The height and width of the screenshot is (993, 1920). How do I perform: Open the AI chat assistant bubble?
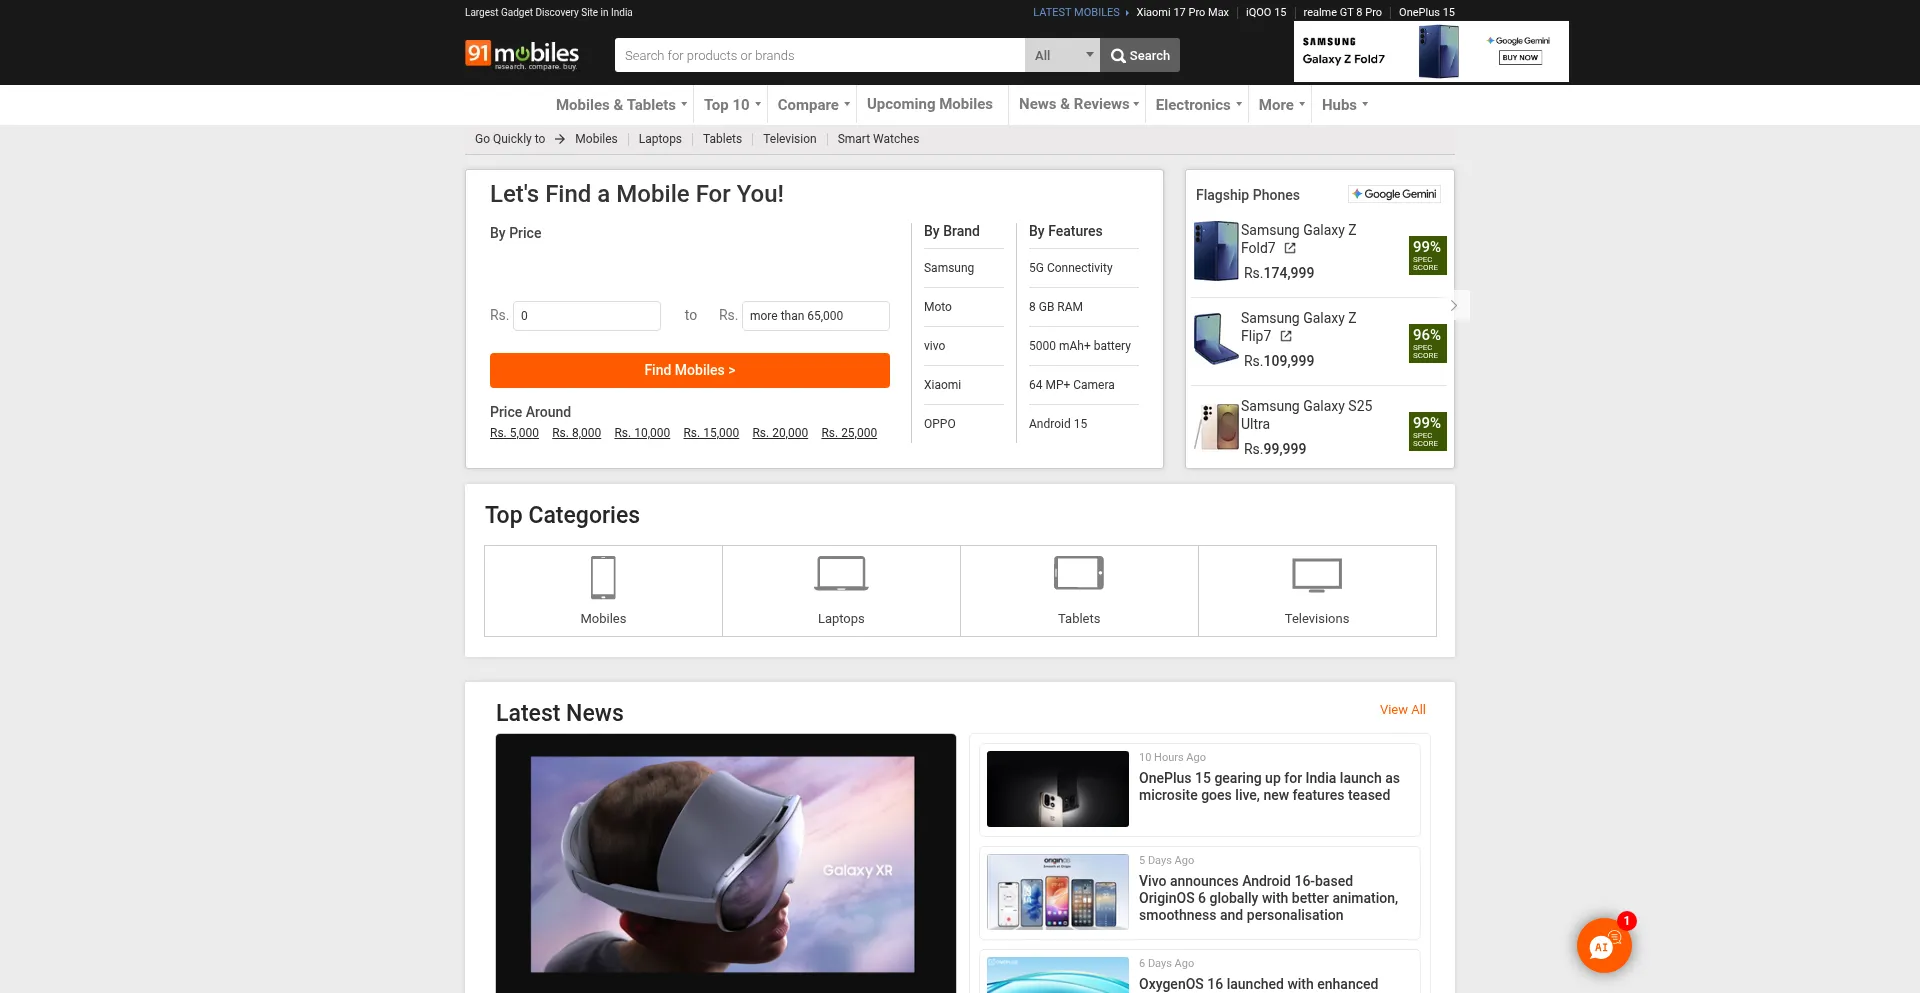click(x=1603, y=945)
